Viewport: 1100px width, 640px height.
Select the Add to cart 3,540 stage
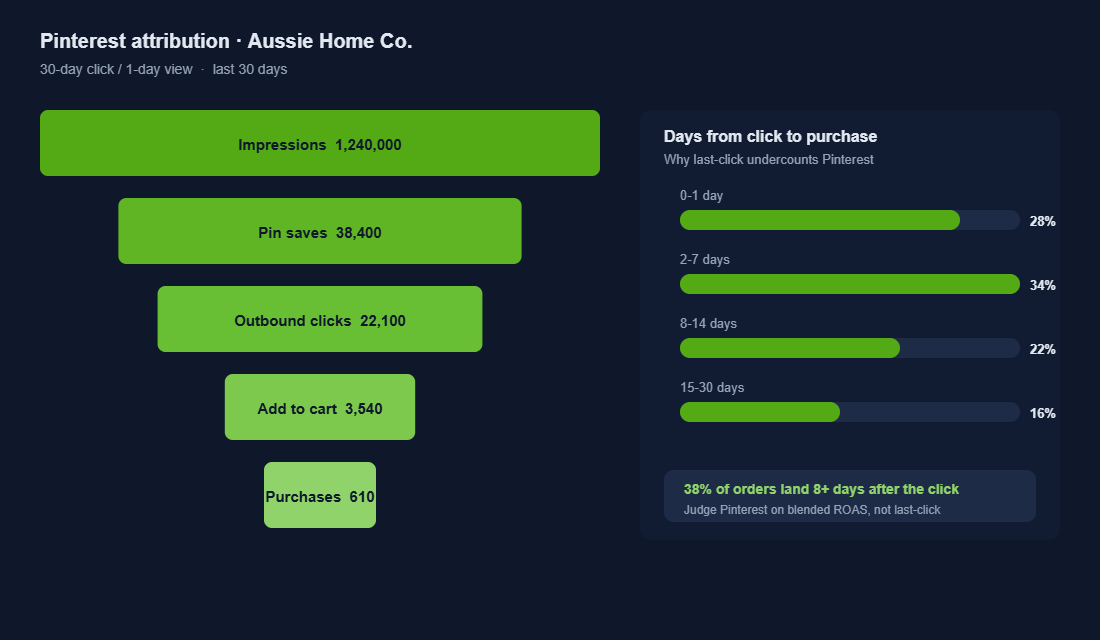pos(320,407)
